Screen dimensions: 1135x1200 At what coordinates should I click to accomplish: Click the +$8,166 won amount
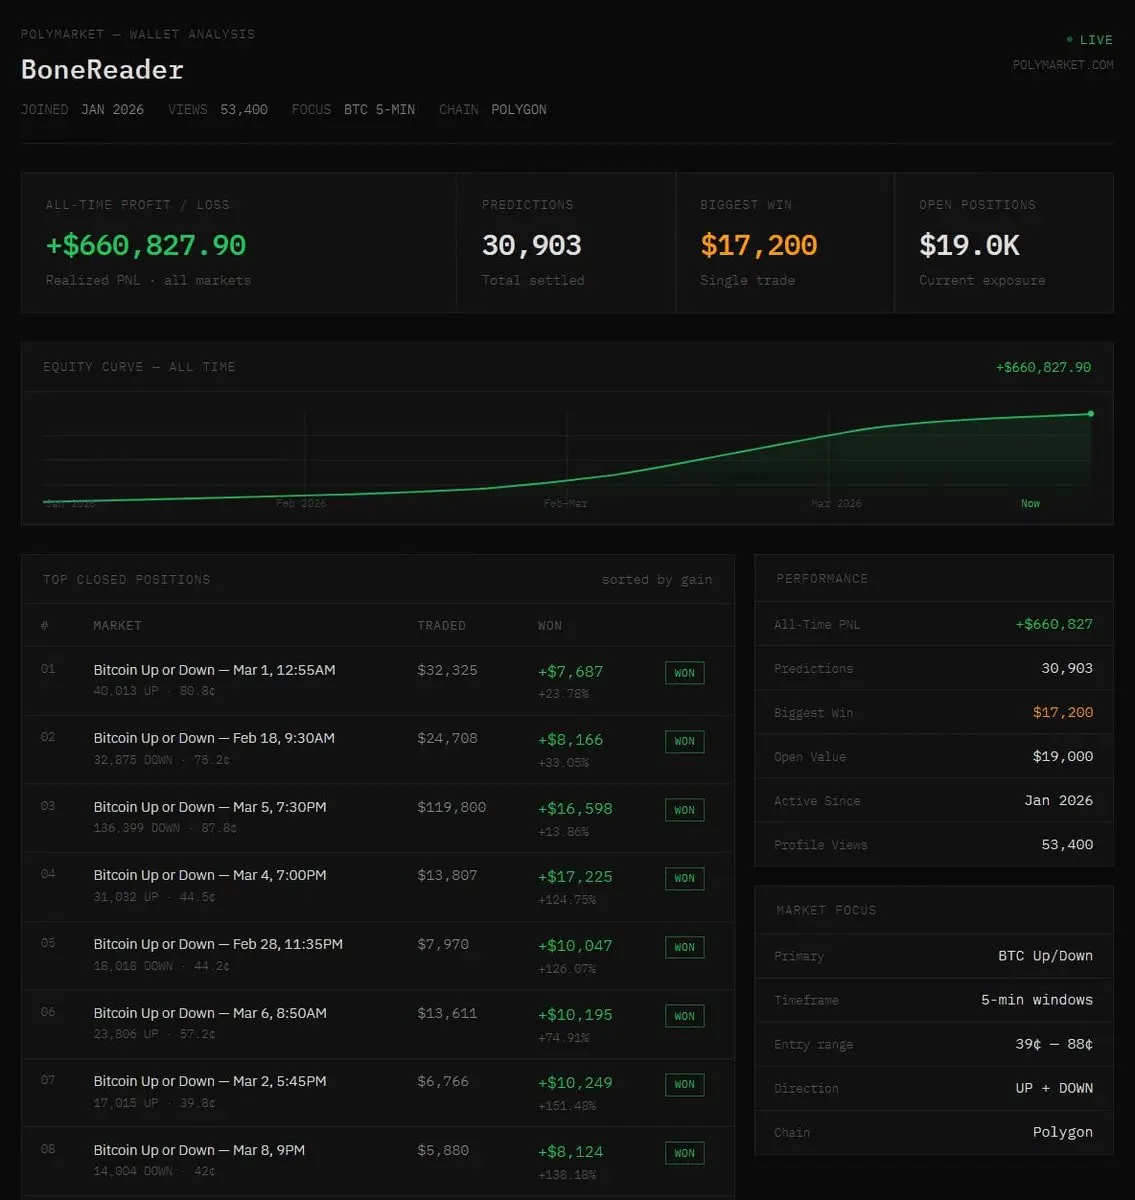click(x=570, y=740)
